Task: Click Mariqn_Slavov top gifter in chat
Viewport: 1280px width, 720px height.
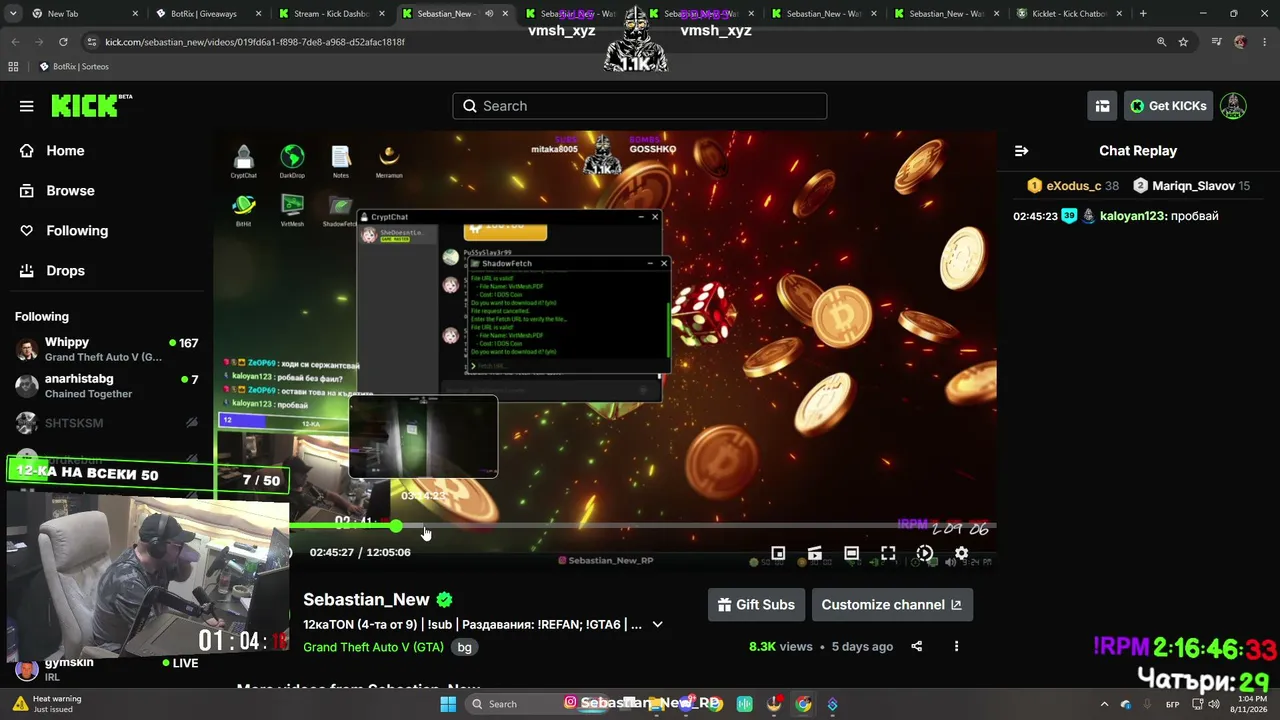Action: click(1191, 186)
